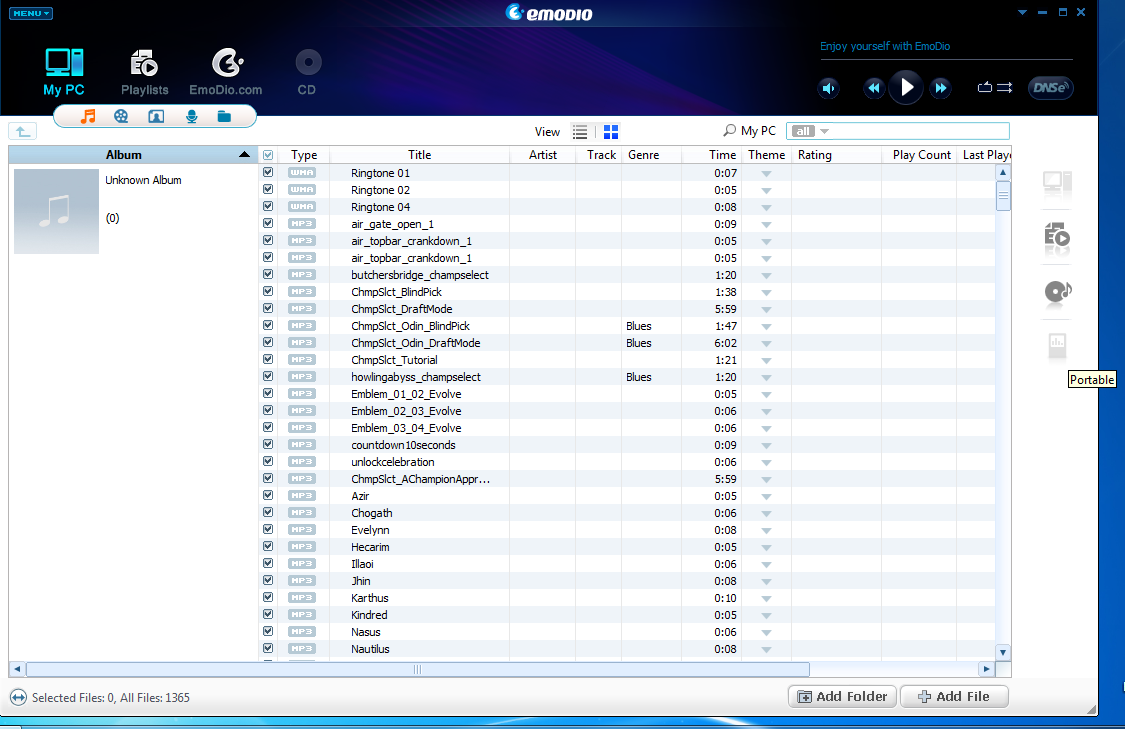Toggle the select-all header checkbox
This screenshot has width=1125, height=729.
pyautogui.click(x=268, y=155)
